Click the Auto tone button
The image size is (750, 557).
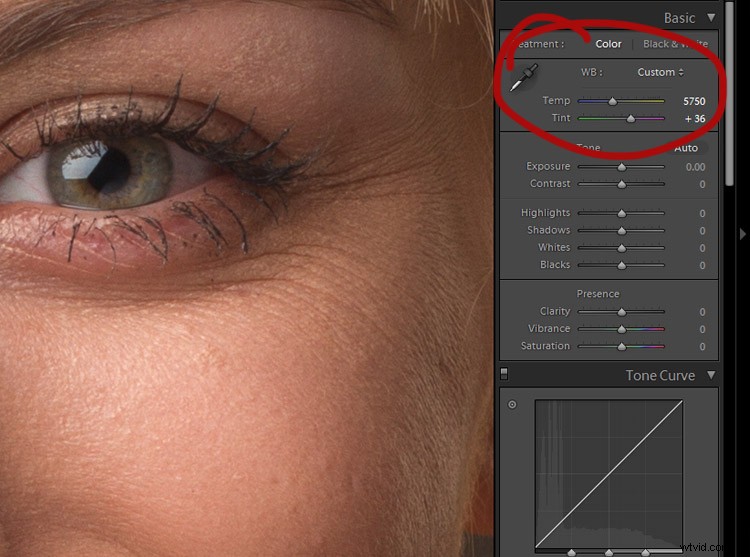[686, 148]
